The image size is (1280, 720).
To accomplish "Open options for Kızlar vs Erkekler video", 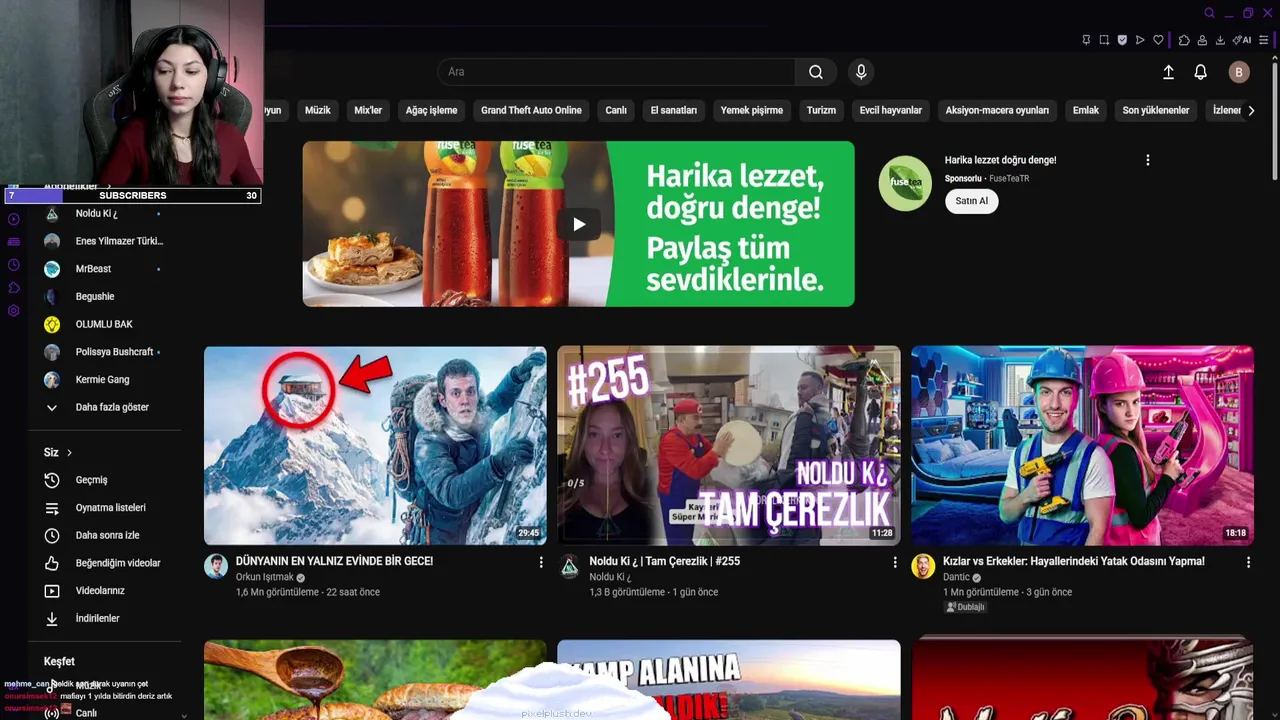I will 1248,563.
